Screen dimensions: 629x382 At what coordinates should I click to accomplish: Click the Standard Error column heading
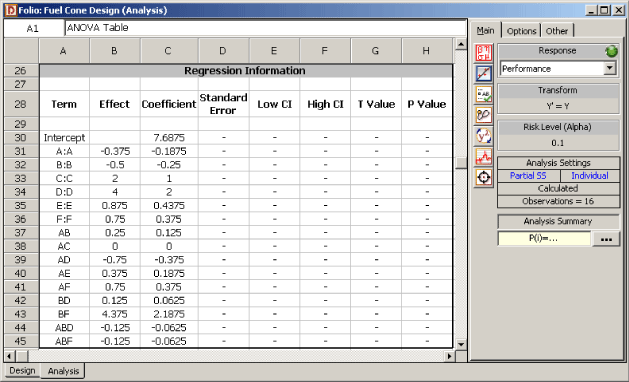(223, 104)
